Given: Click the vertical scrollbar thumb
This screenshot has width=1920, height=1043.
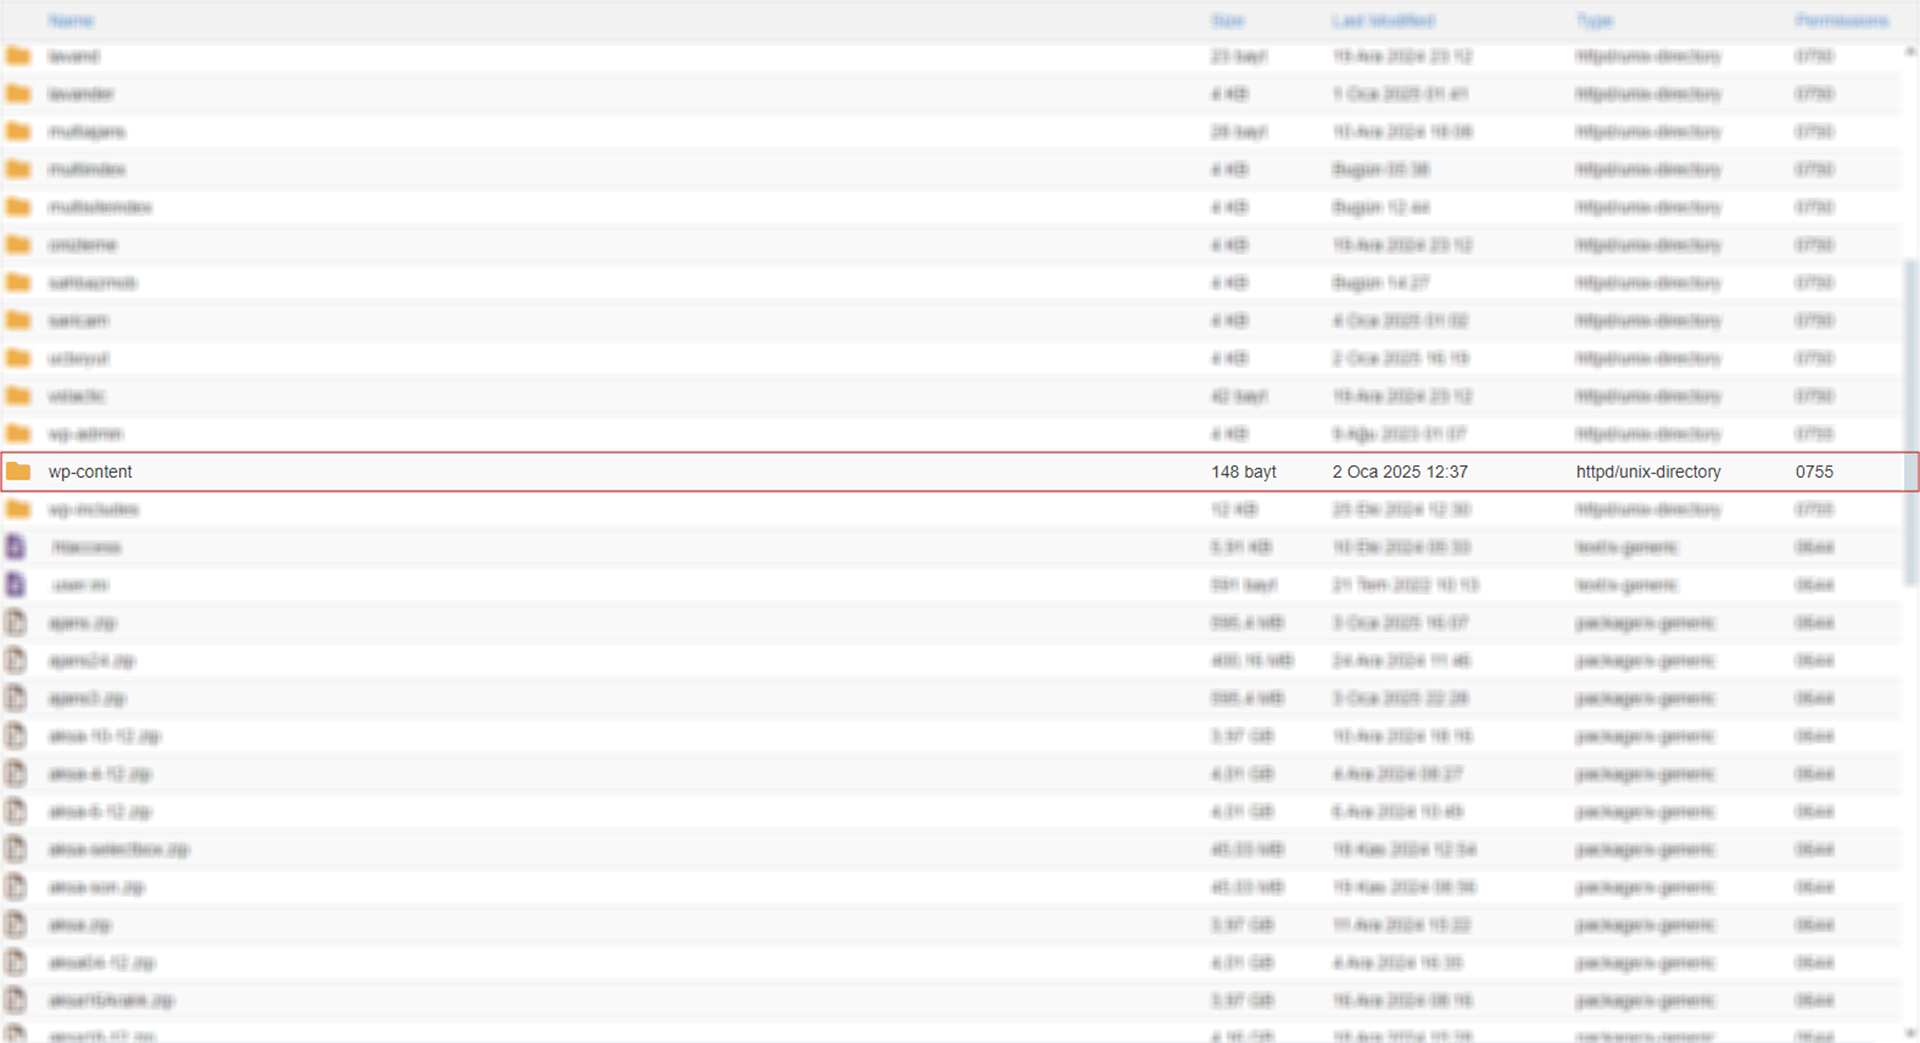Looking at the screenshot, I should 1911,422.
